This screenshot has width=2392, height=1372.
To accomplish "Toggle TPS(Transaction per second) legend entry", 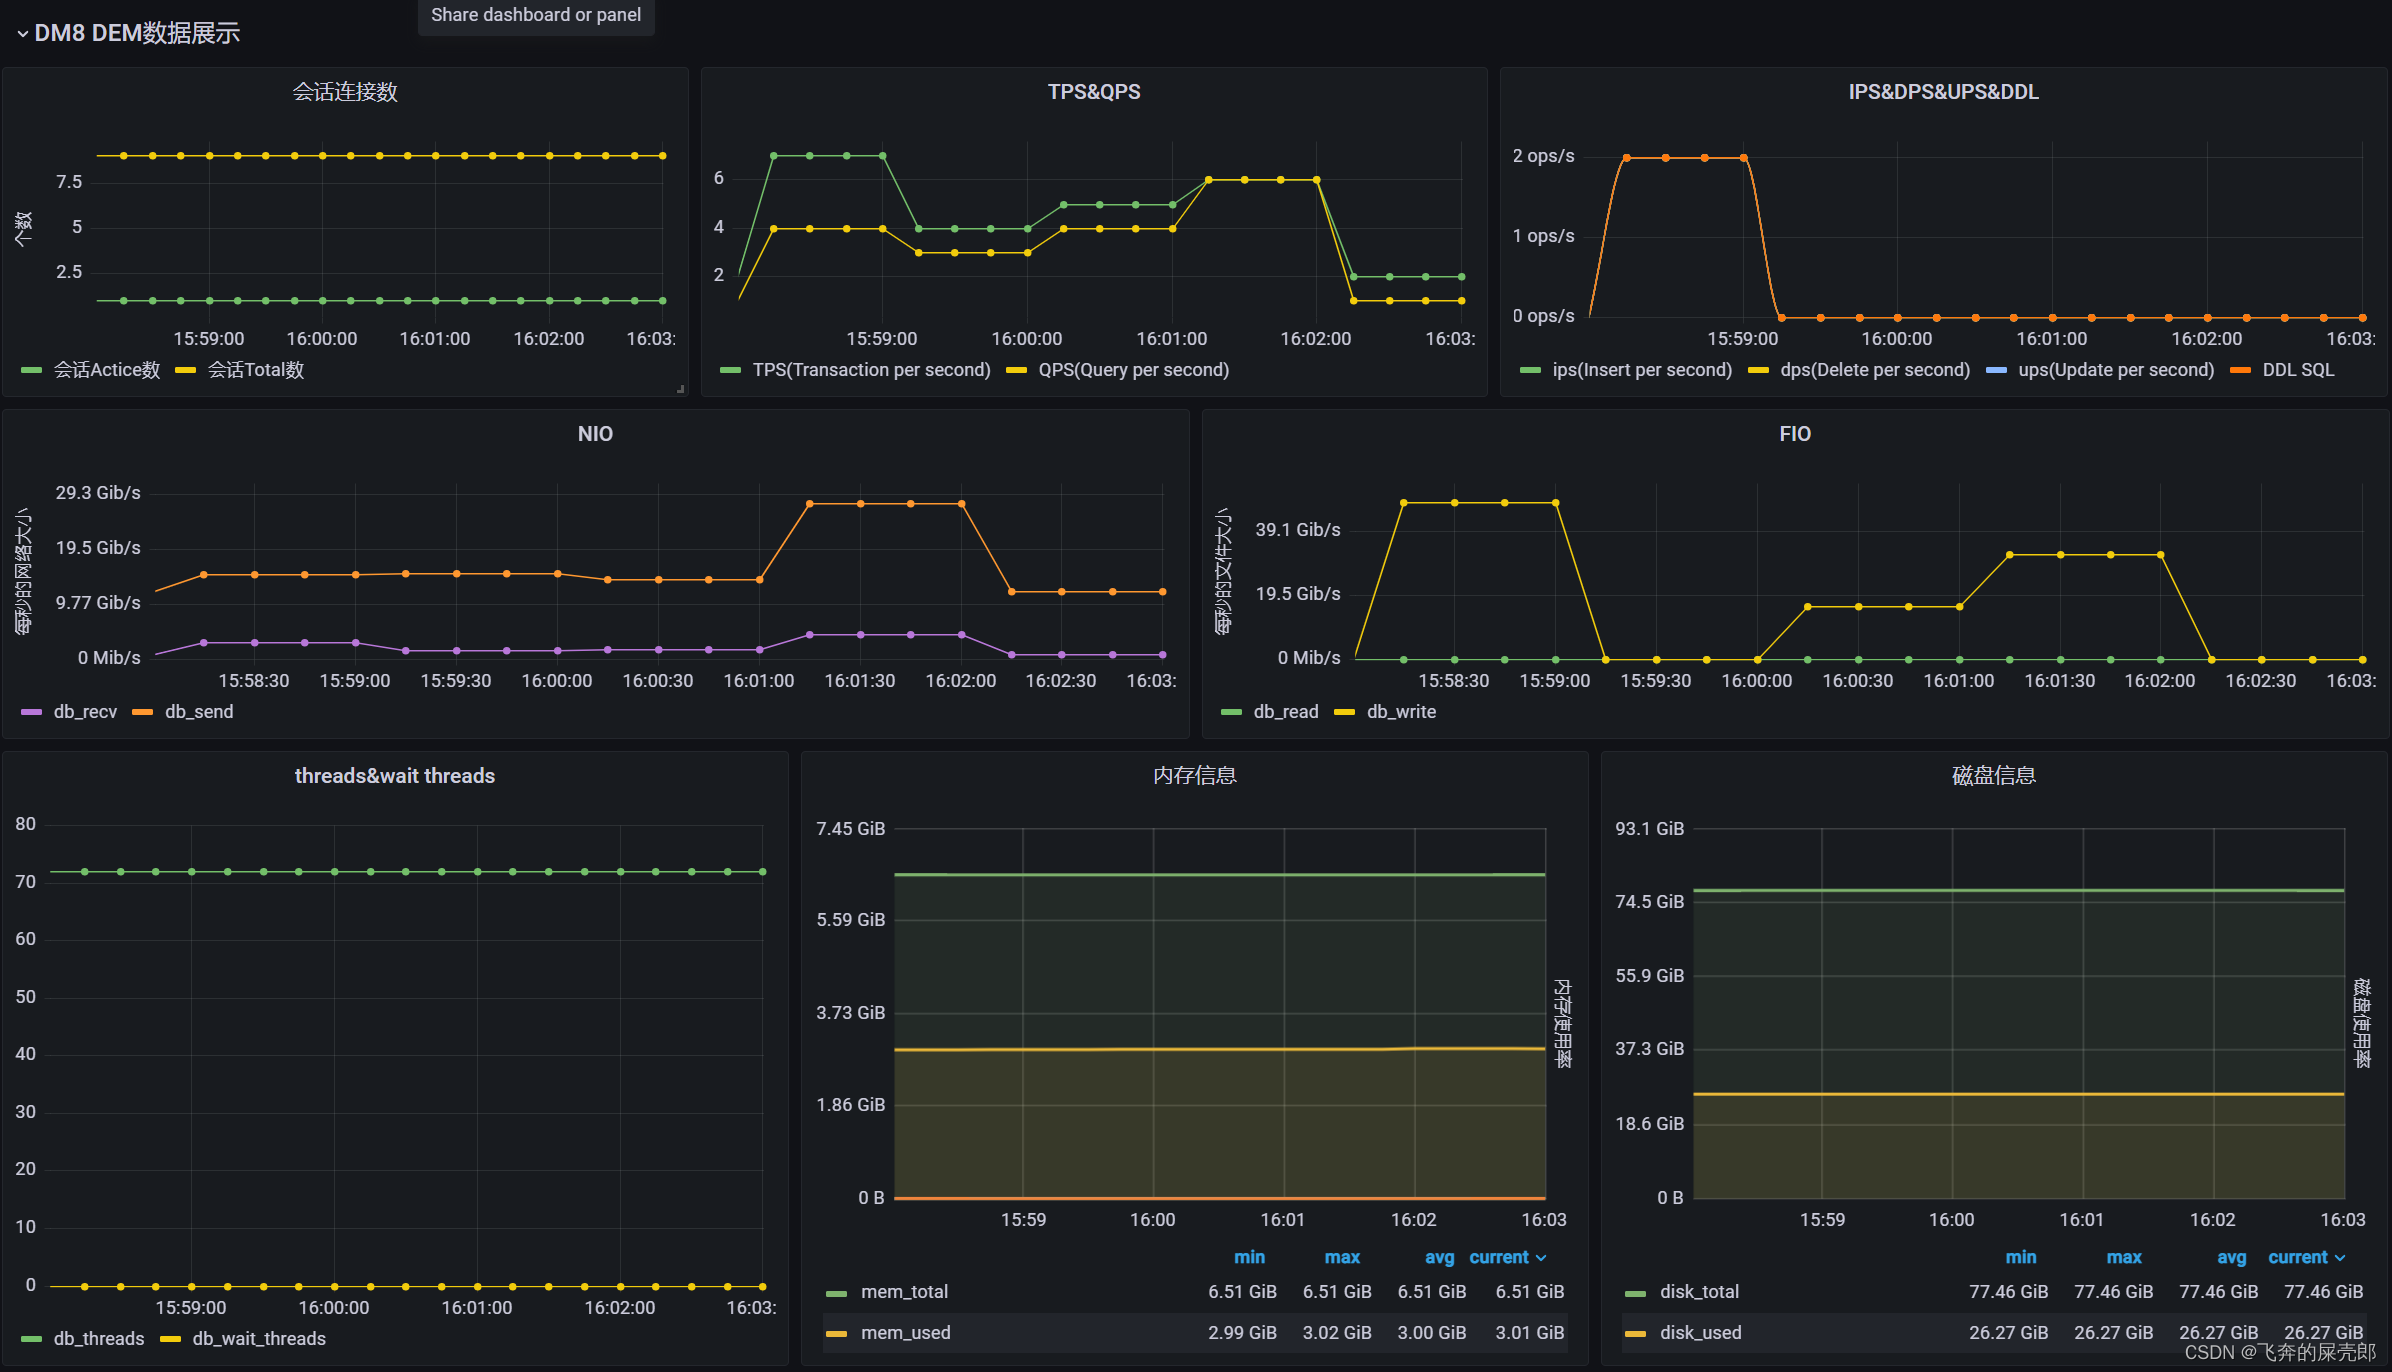I will [870, 370].
